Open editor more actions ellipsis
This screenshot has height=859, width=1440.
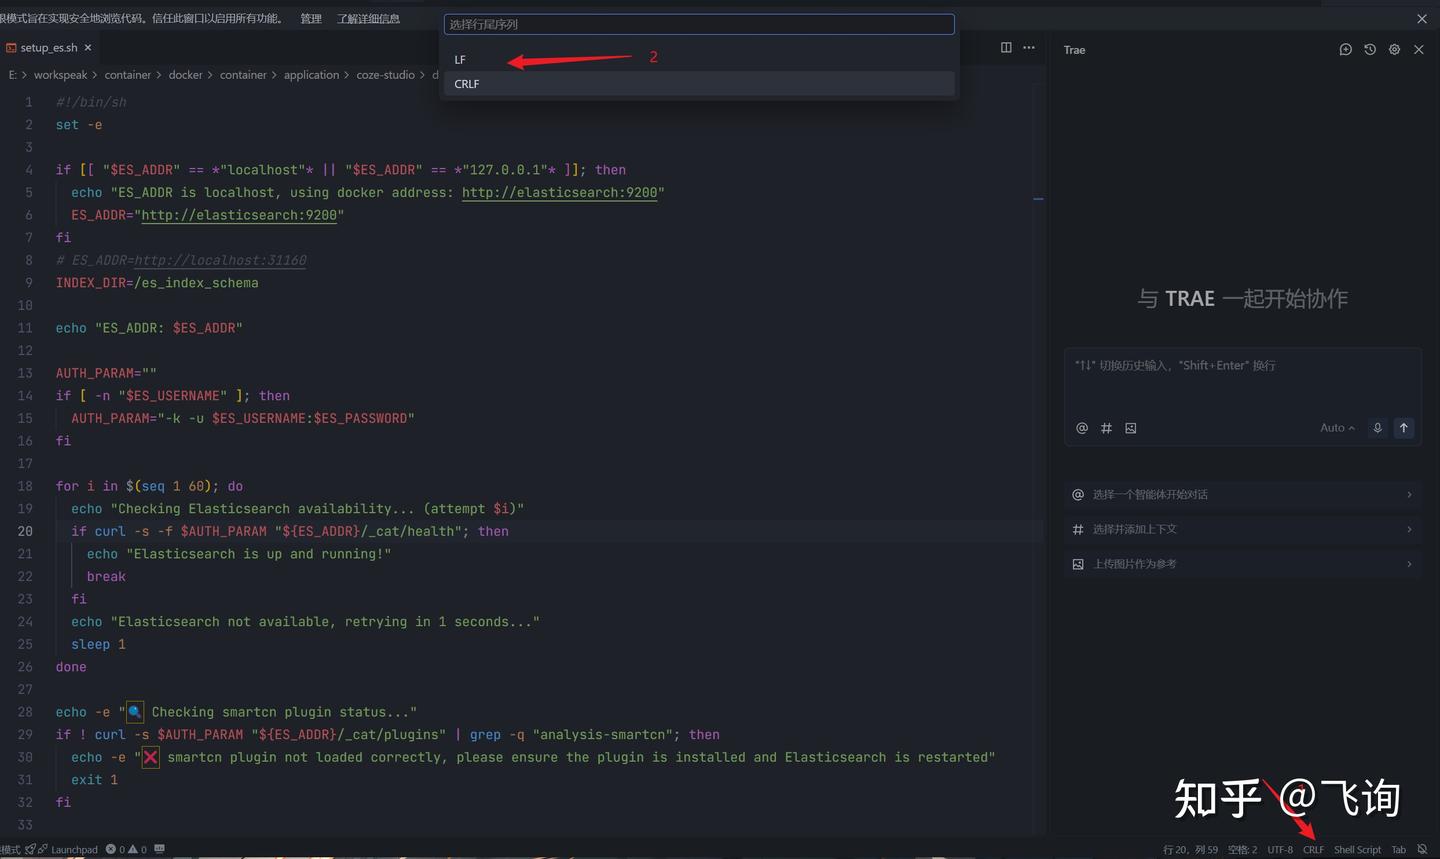tap(1029, 47)
